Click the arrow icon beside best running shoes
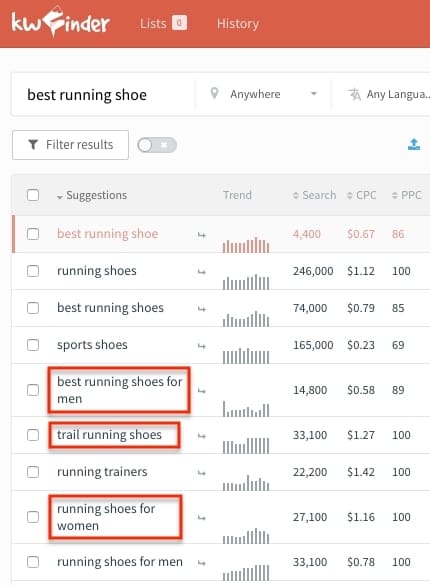 click(x=201, y=309)
